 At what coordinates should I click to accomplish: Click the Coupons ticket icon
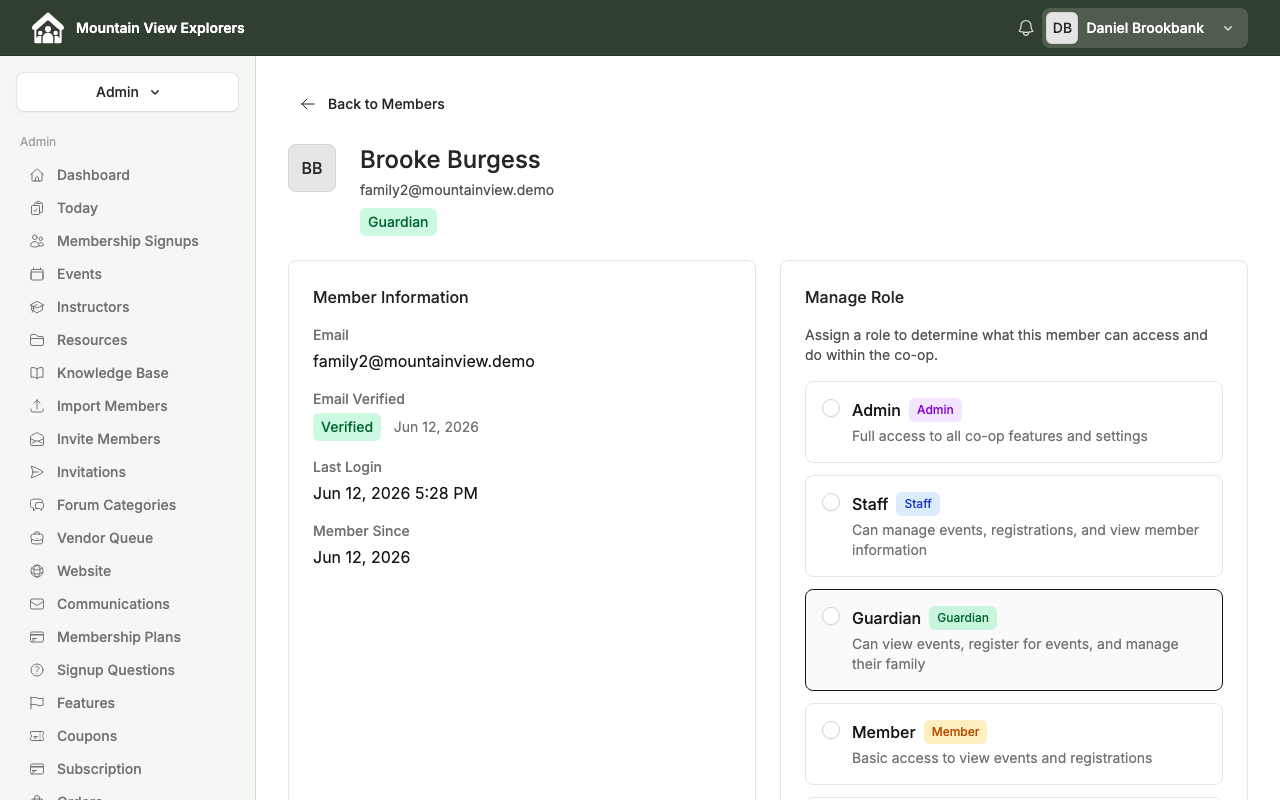[x=37, y=736]
